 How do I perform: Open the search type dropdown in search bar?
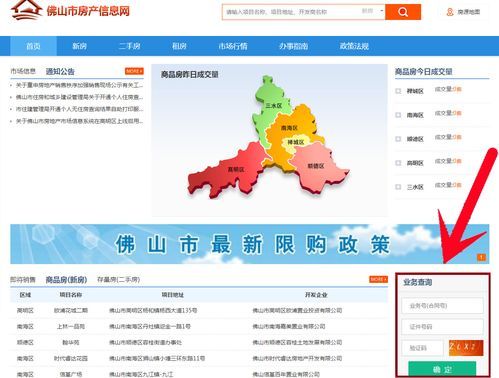click(373, 11)
